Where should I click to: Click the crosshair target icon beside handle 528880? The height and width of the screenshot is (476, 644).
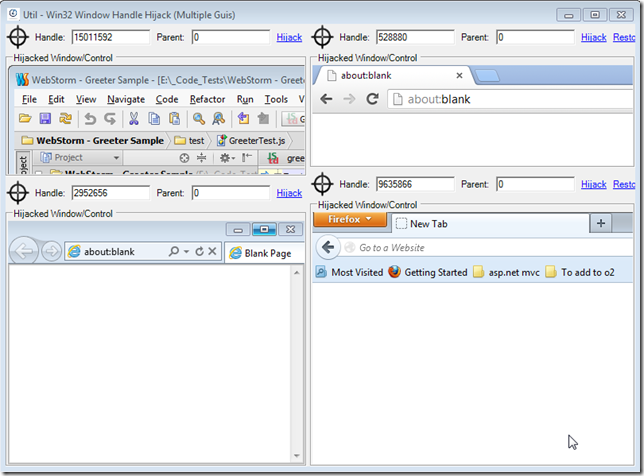click(322, 37)
